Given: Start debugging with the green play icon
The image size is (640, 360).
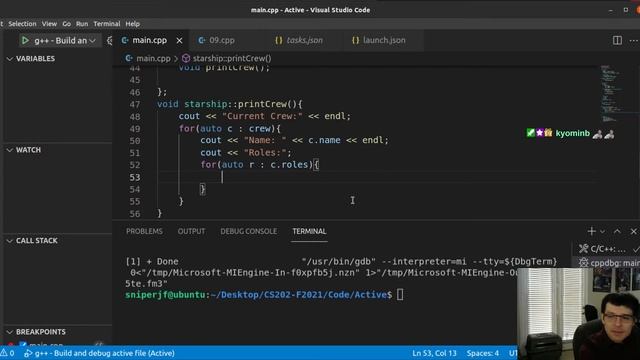Looking at the screenshot, I should tap(25, 40).
